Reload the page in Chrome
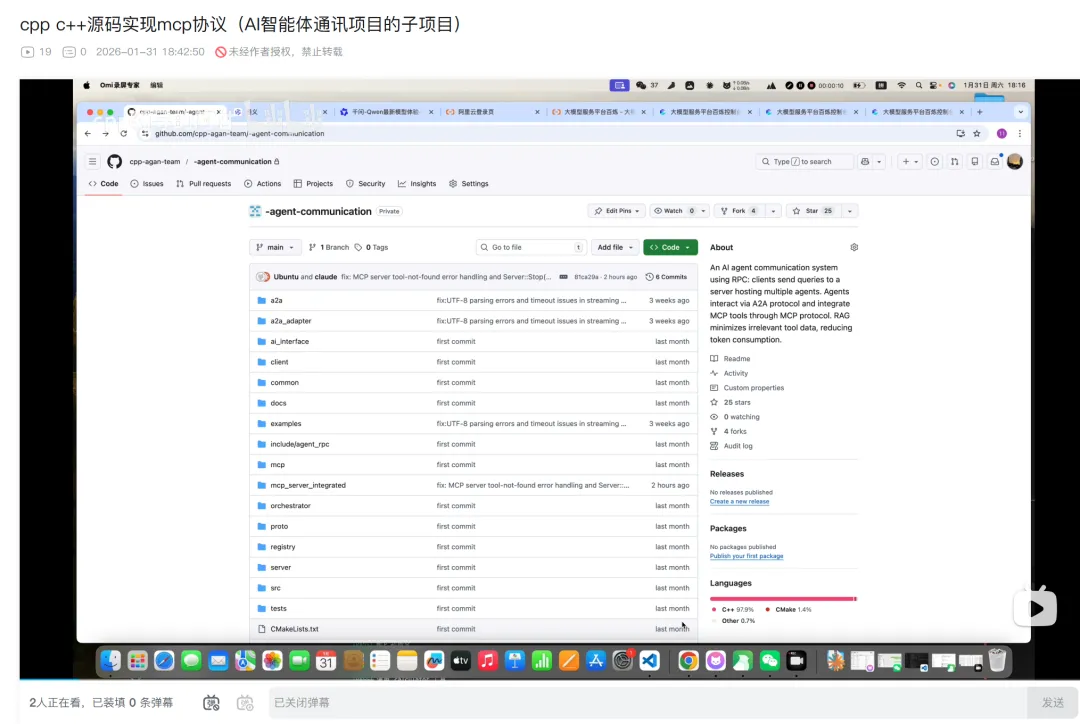 point(124,134)
